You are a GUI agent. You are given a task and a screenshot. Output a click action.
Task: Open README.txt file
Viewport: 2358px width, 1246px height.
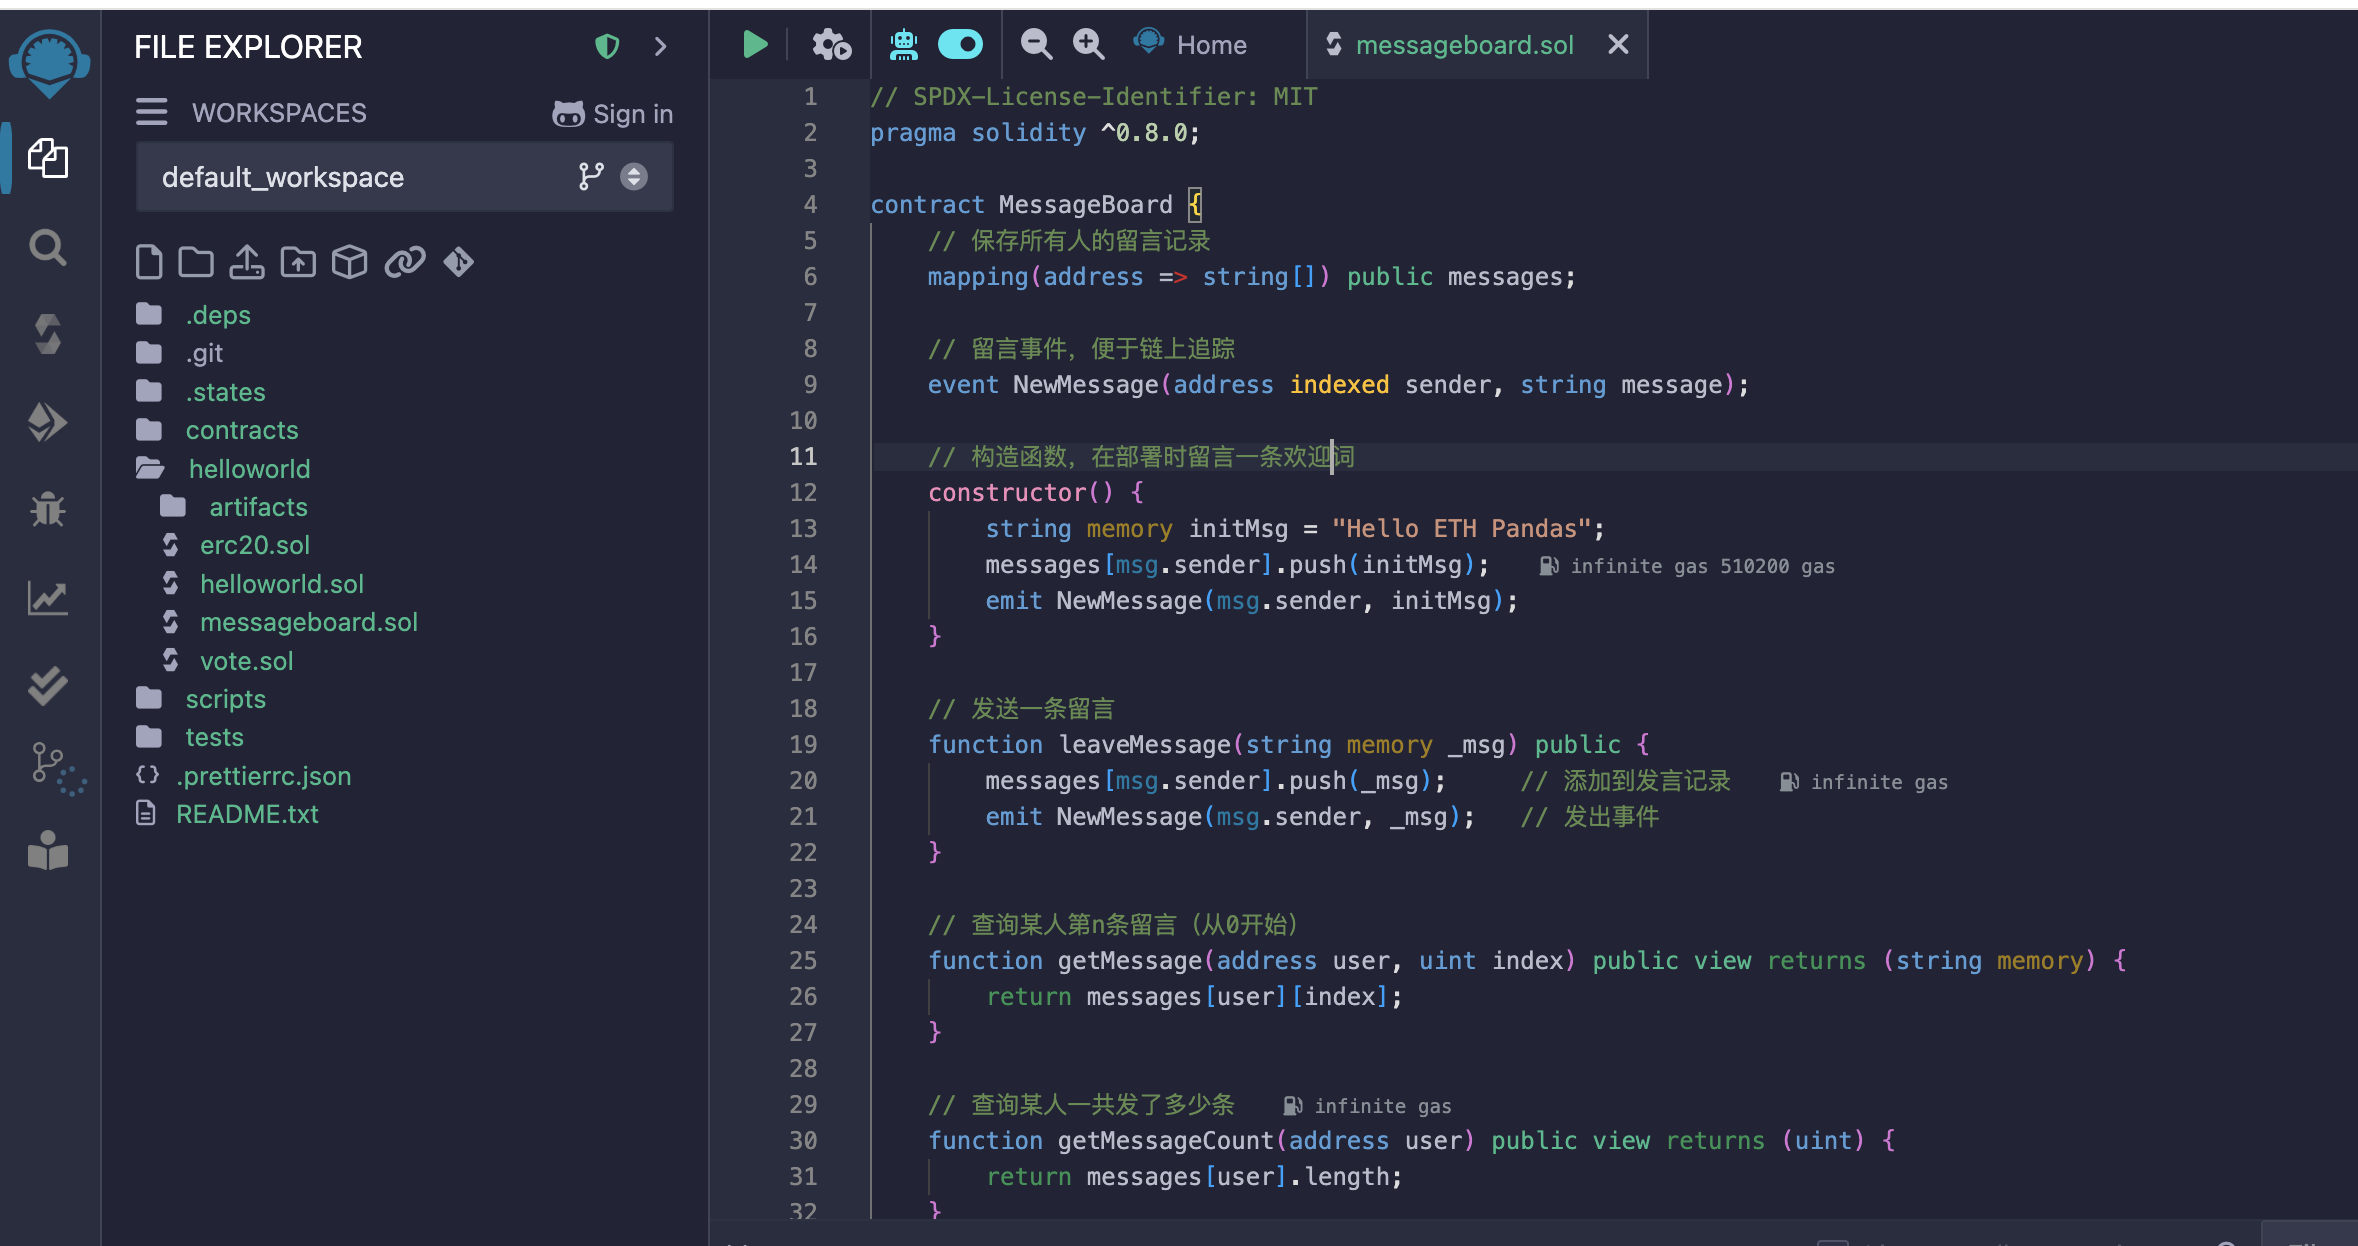click(247, 814)
